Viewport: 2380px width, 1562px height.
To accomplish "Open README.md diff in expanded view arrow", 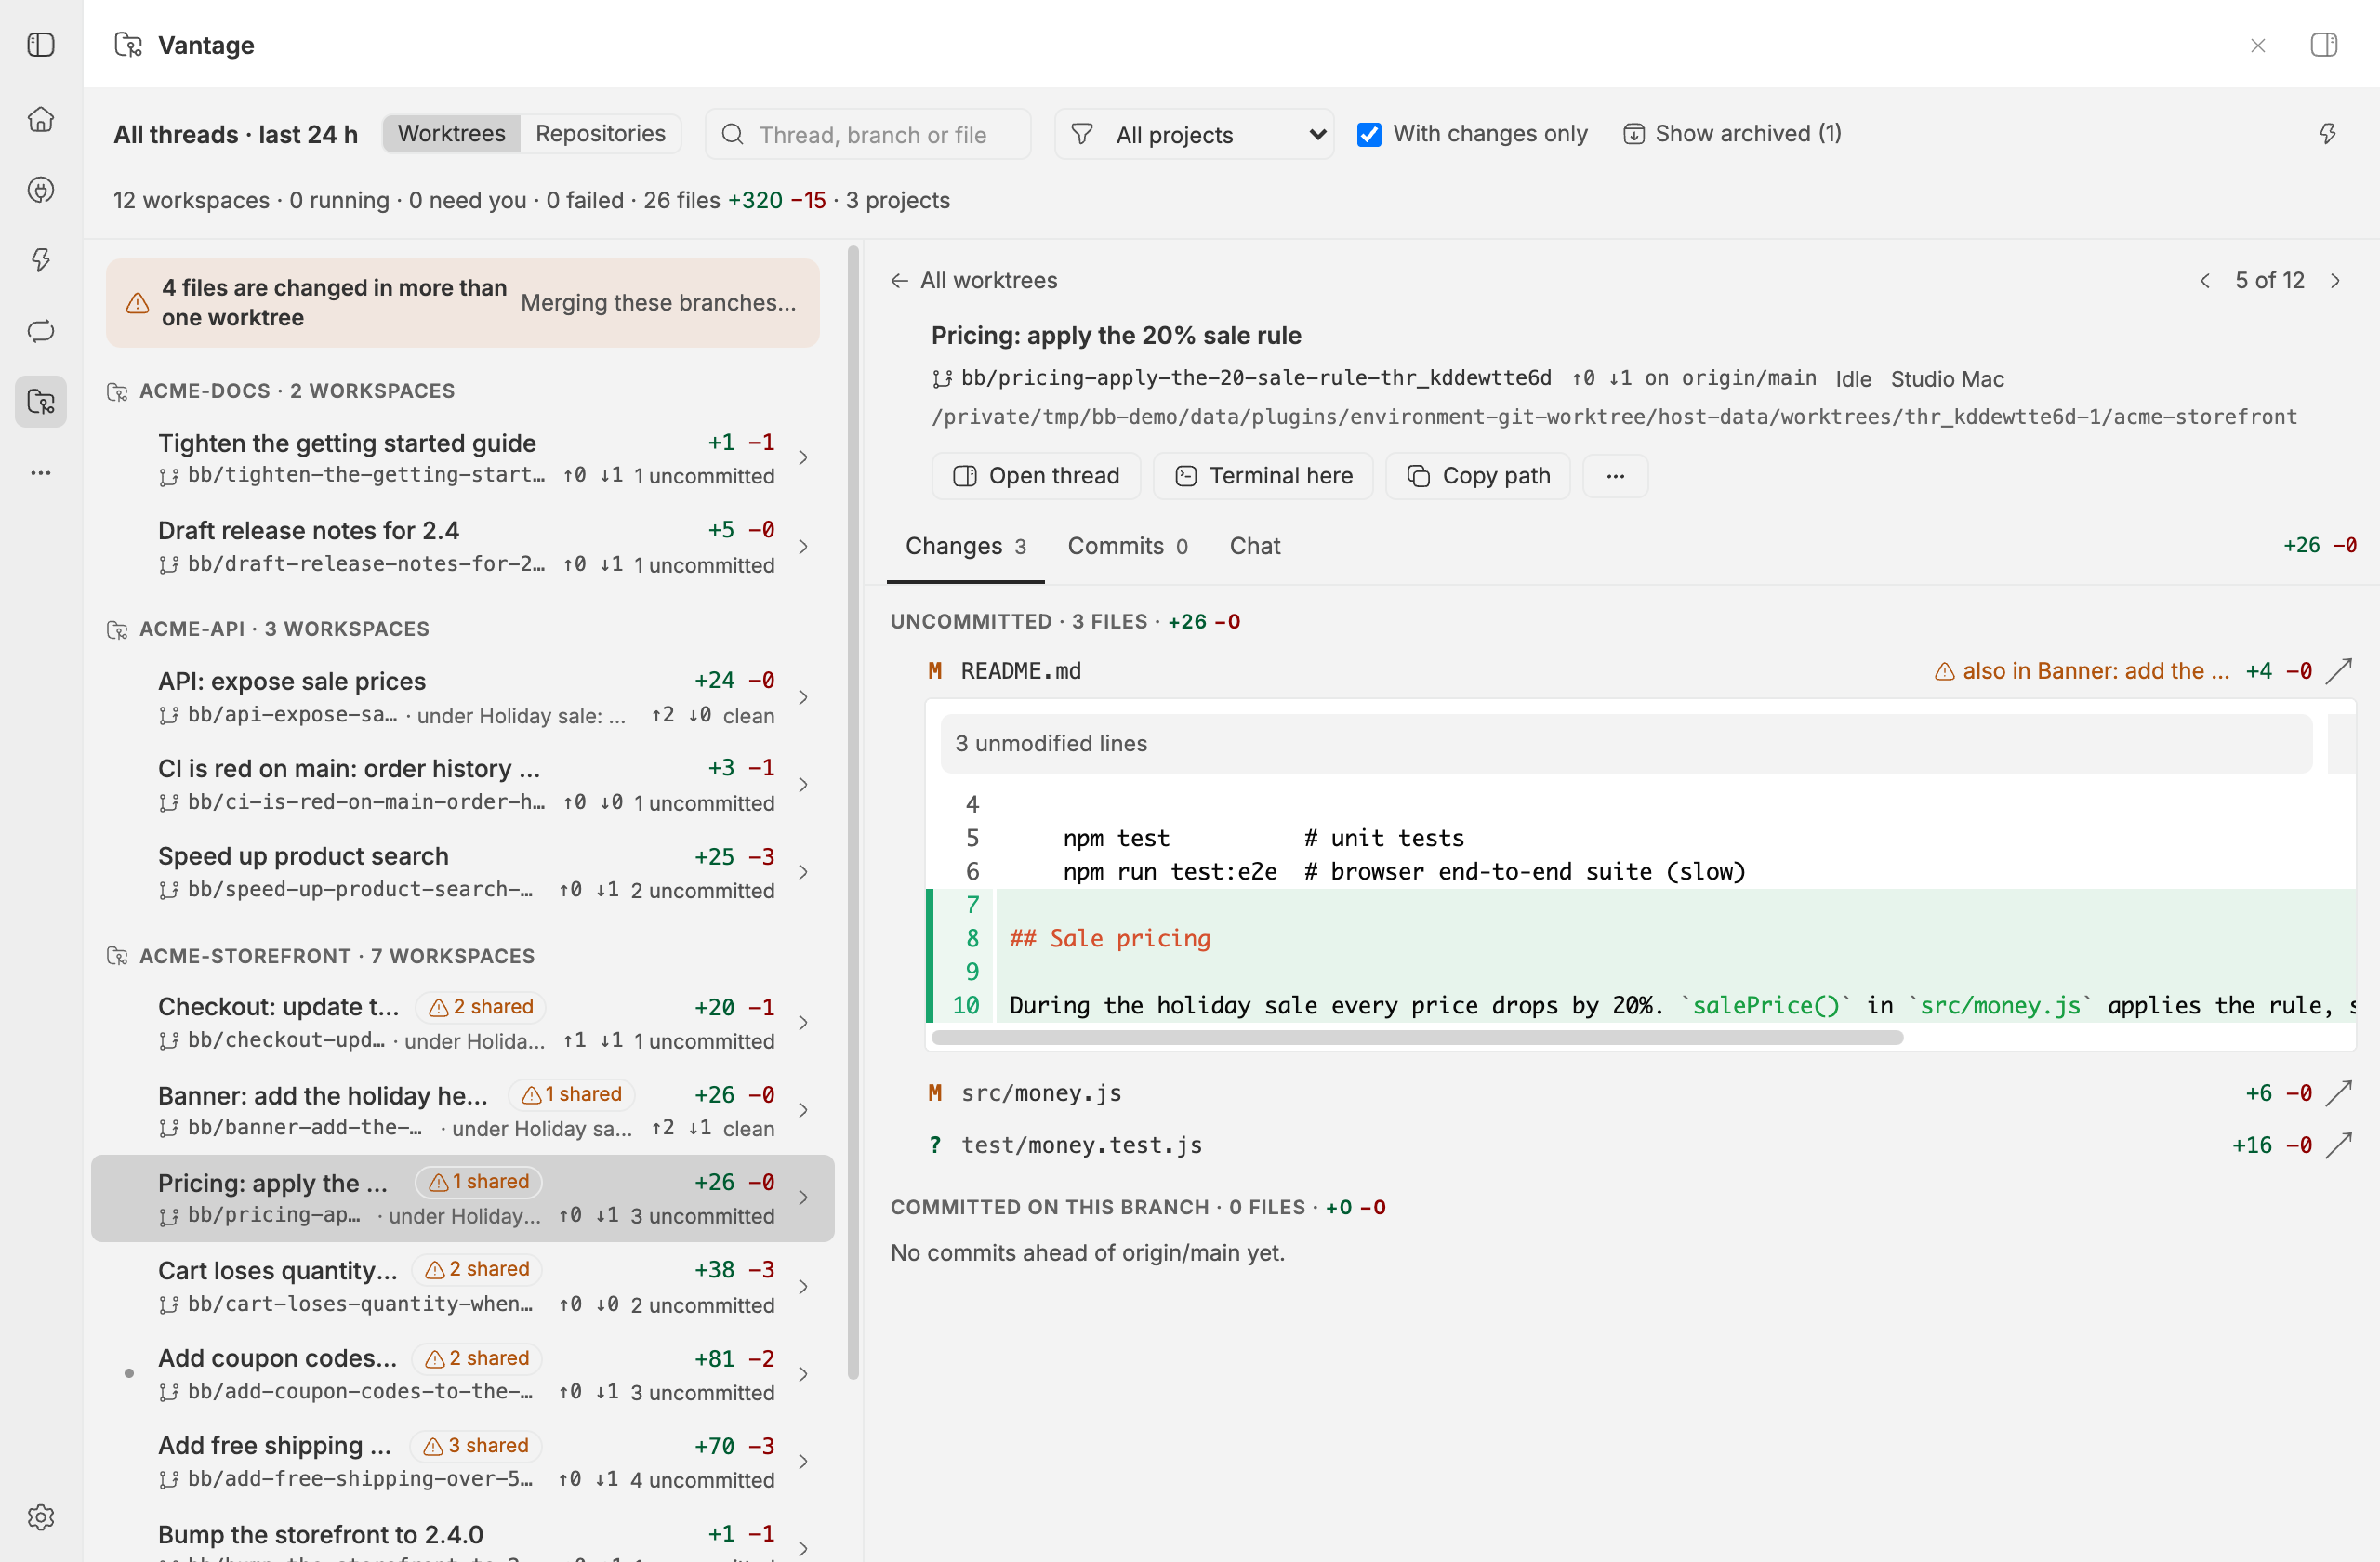I will pyautogui.click(x=2338, y=671).
